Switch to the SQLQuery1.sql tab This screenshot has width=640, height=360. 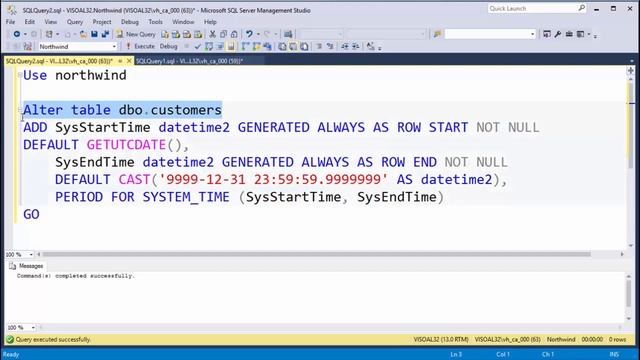click(x=189, y=61)
